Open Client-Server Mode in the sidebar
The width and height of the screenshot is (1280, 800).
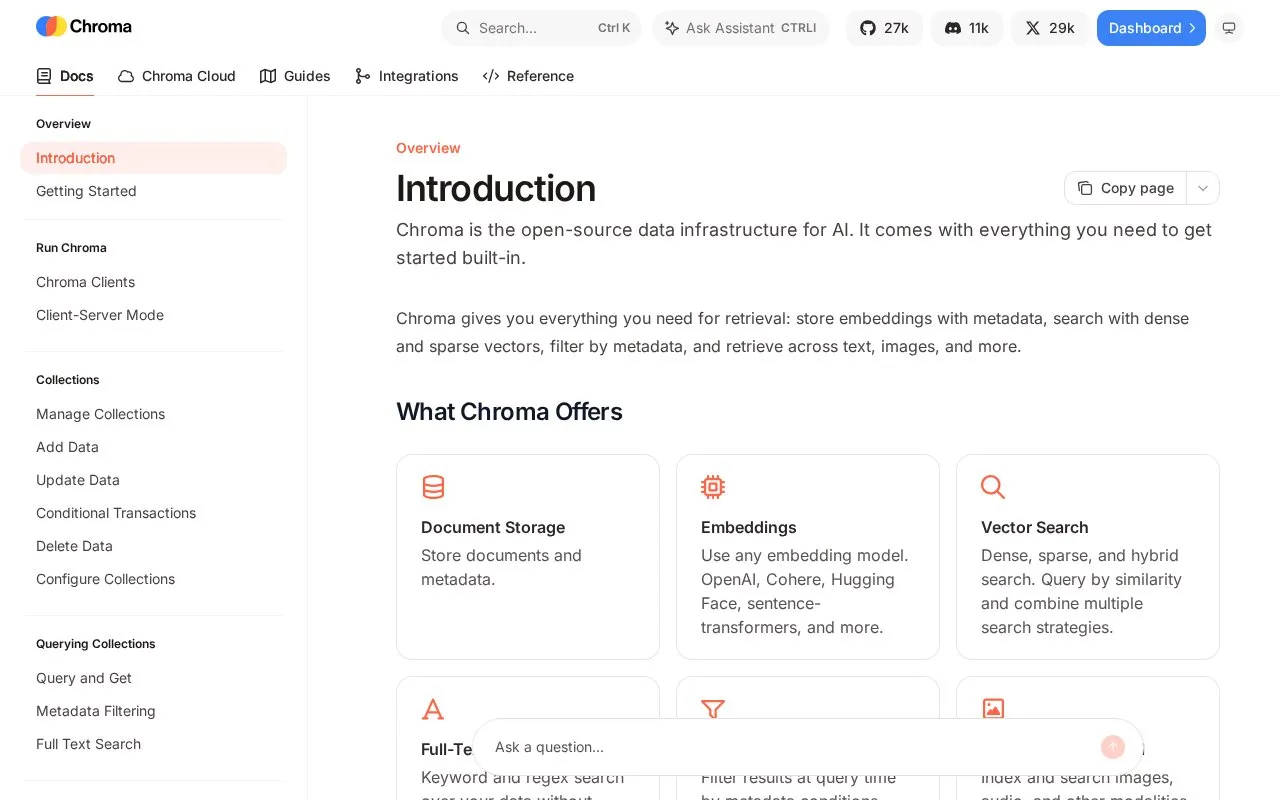click(153, 315)
